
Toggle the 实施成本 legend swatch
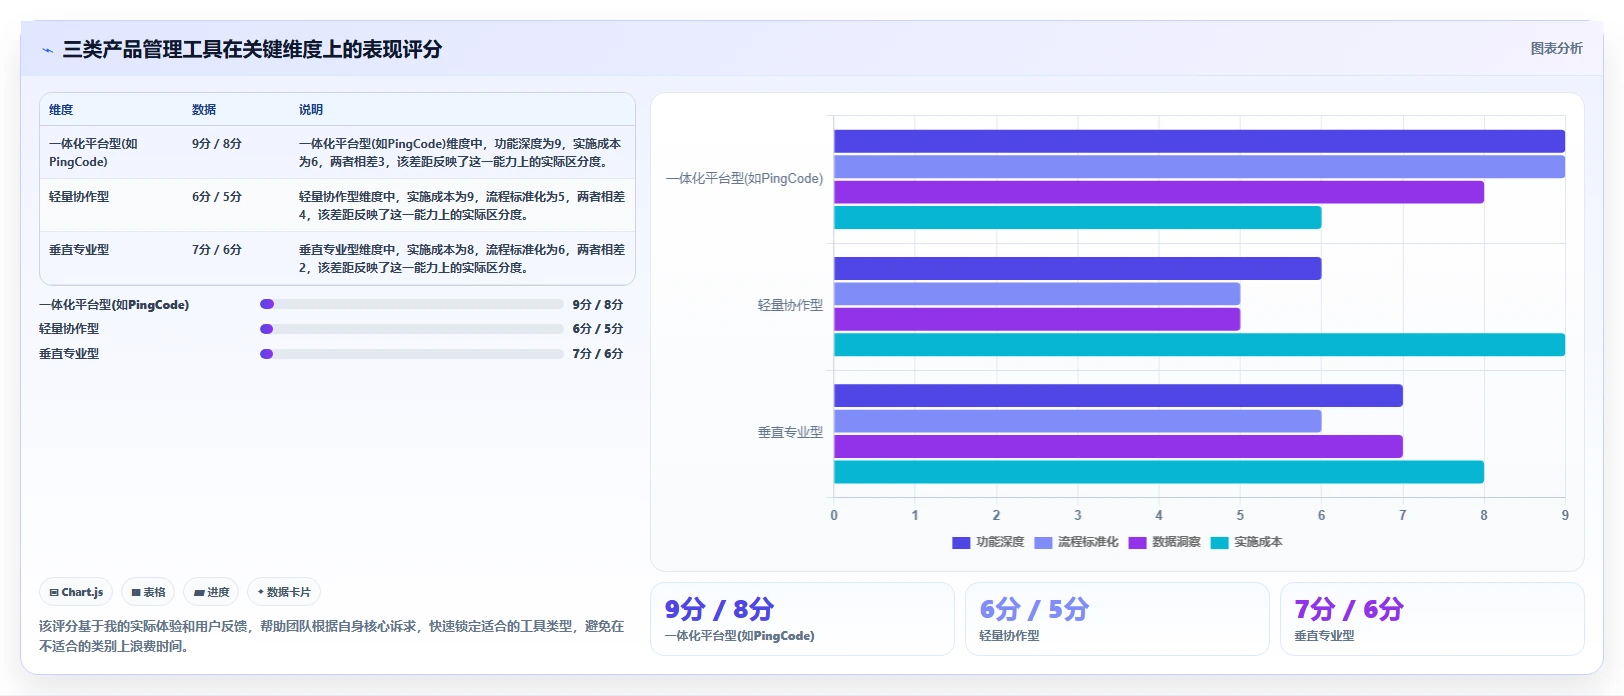tap(1219, 542)
